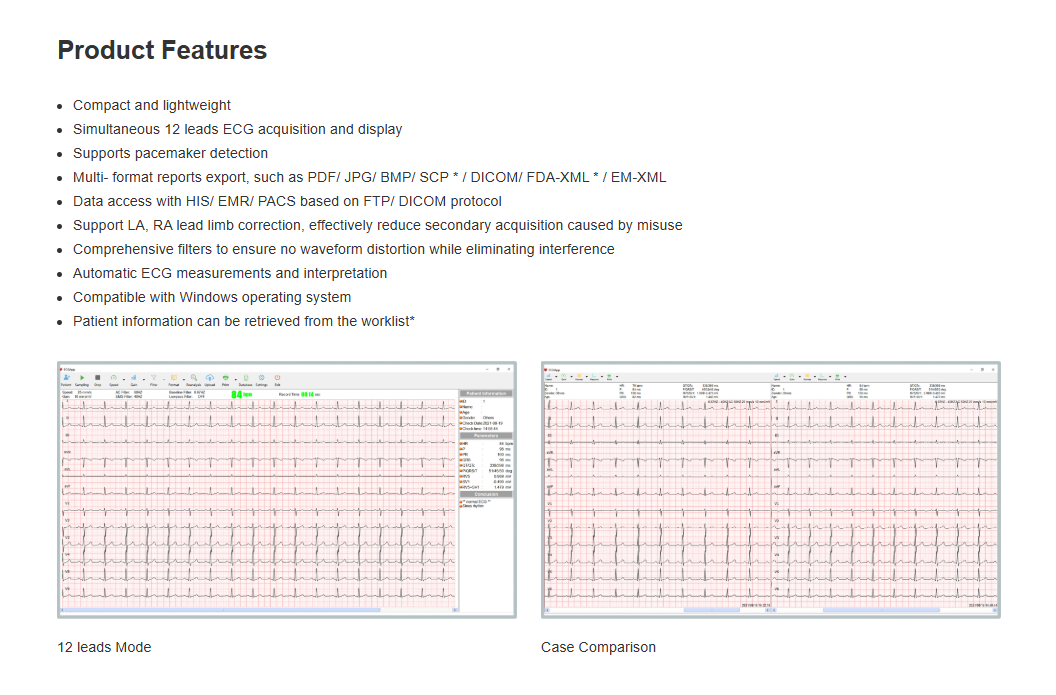Open Speed dropdown arrow in Case Comparison left pane
The image size is (1056, 695).
tap(556, 376)
